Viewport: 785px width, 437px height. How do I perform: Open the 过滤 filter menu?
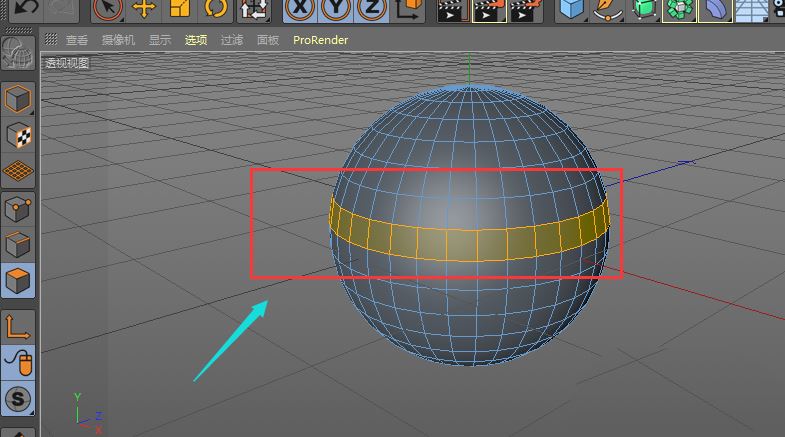(232, 40)
